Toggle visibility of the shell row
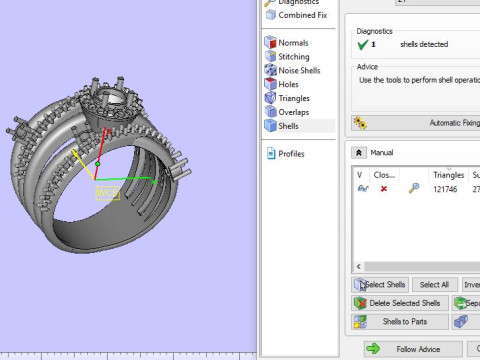Screen dimensions: 480x360 363,189
